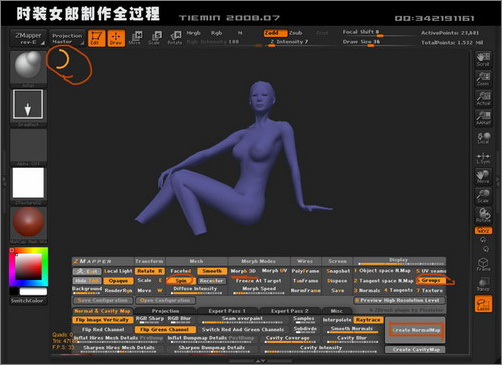502x365 pixels.
Task: Click Morph UV mode
Action: (x=275, y=271)
